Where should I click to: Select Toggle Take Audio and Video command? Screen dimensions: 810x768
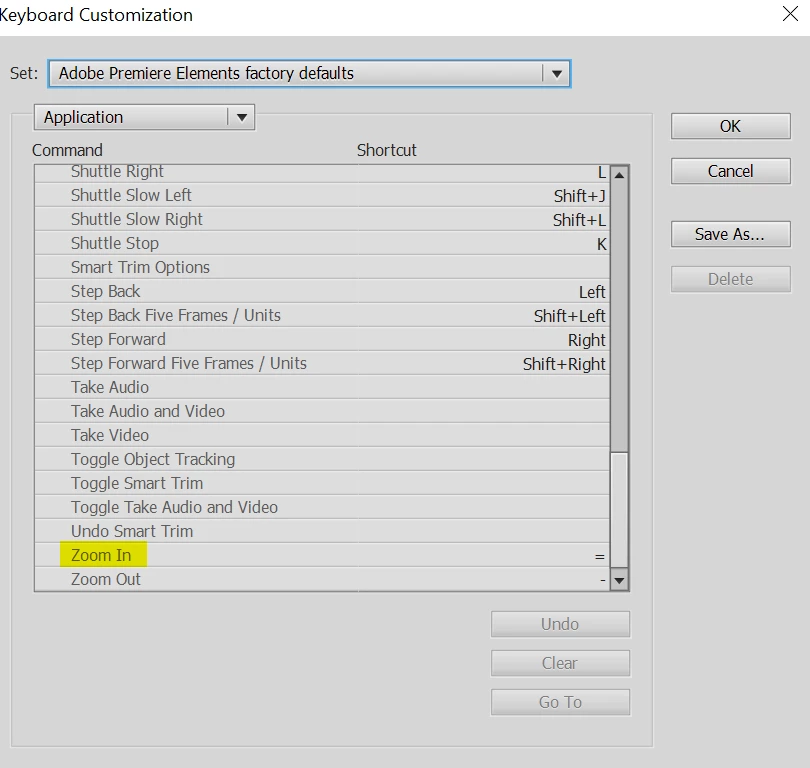322,507
